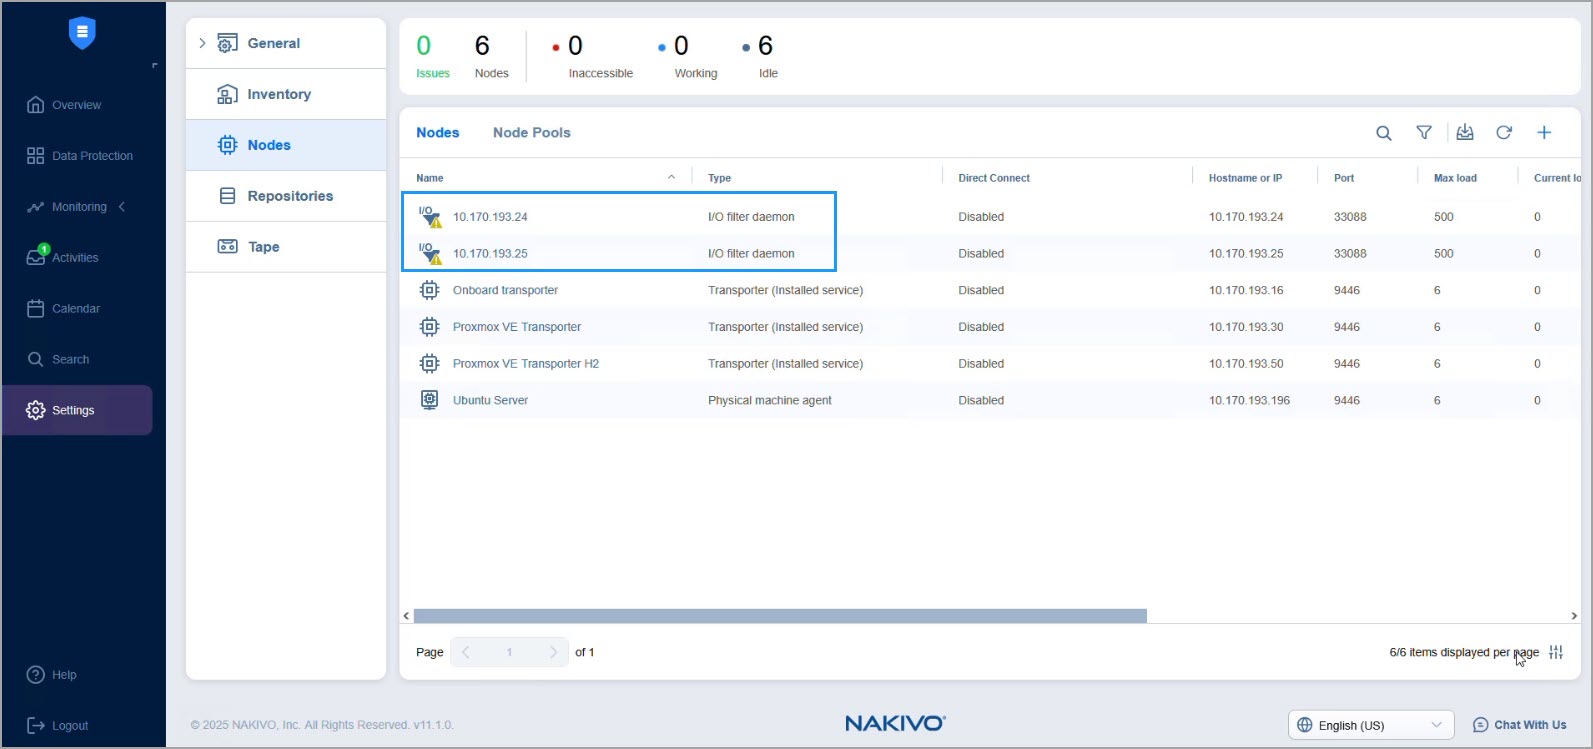Image resolution: width=1593 pixels, height=749 pixels.
Task: Click Proxmox VE Transporter H2 icon
Action: click(429, 364)
